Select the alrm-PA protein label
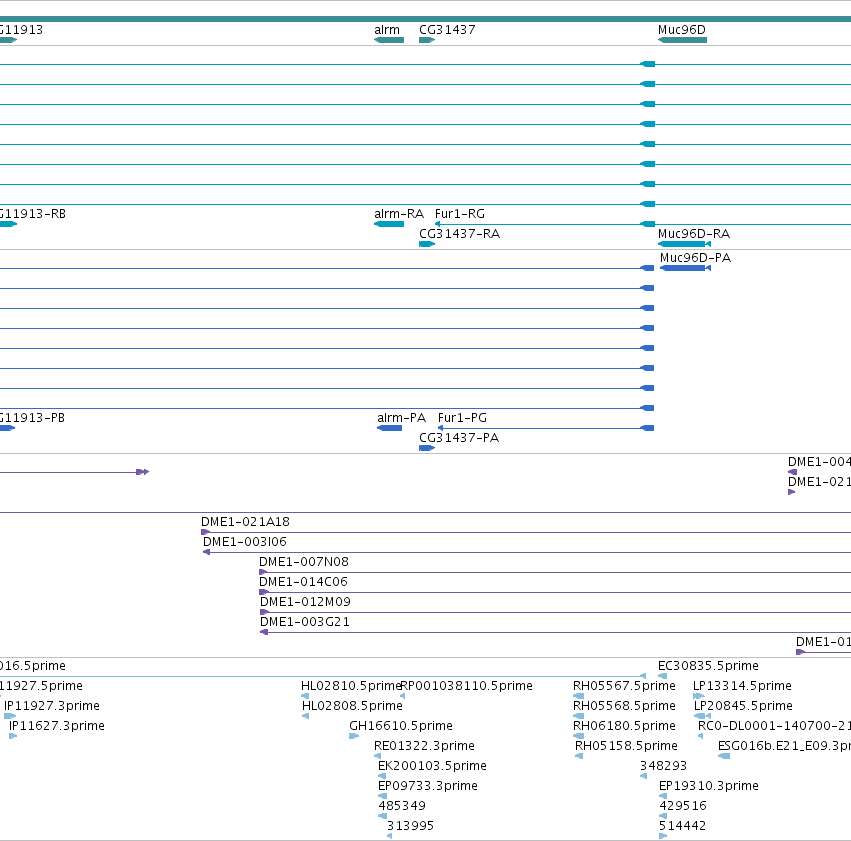This screenshot has height=841, width=851. (x=402, y=418)
